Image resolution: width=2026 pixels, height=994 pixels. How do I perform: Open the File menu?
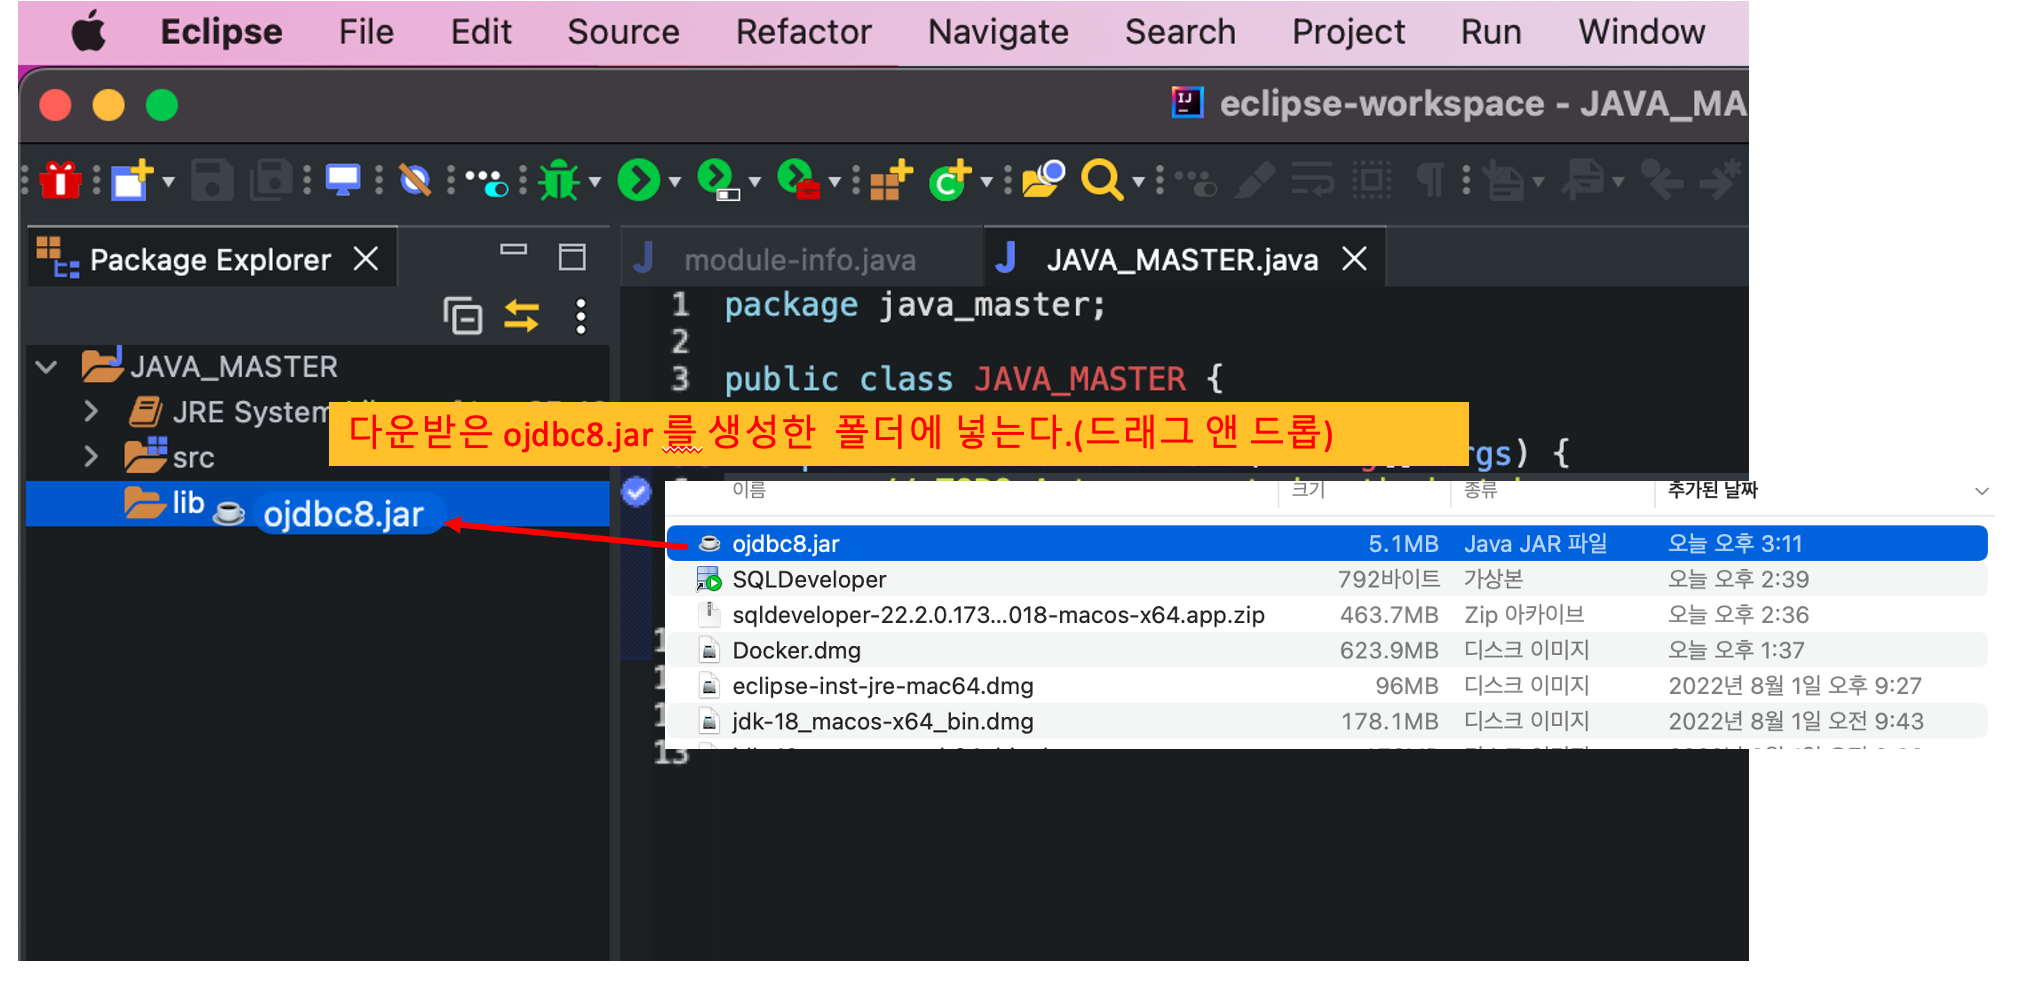(x=366, y=32)
